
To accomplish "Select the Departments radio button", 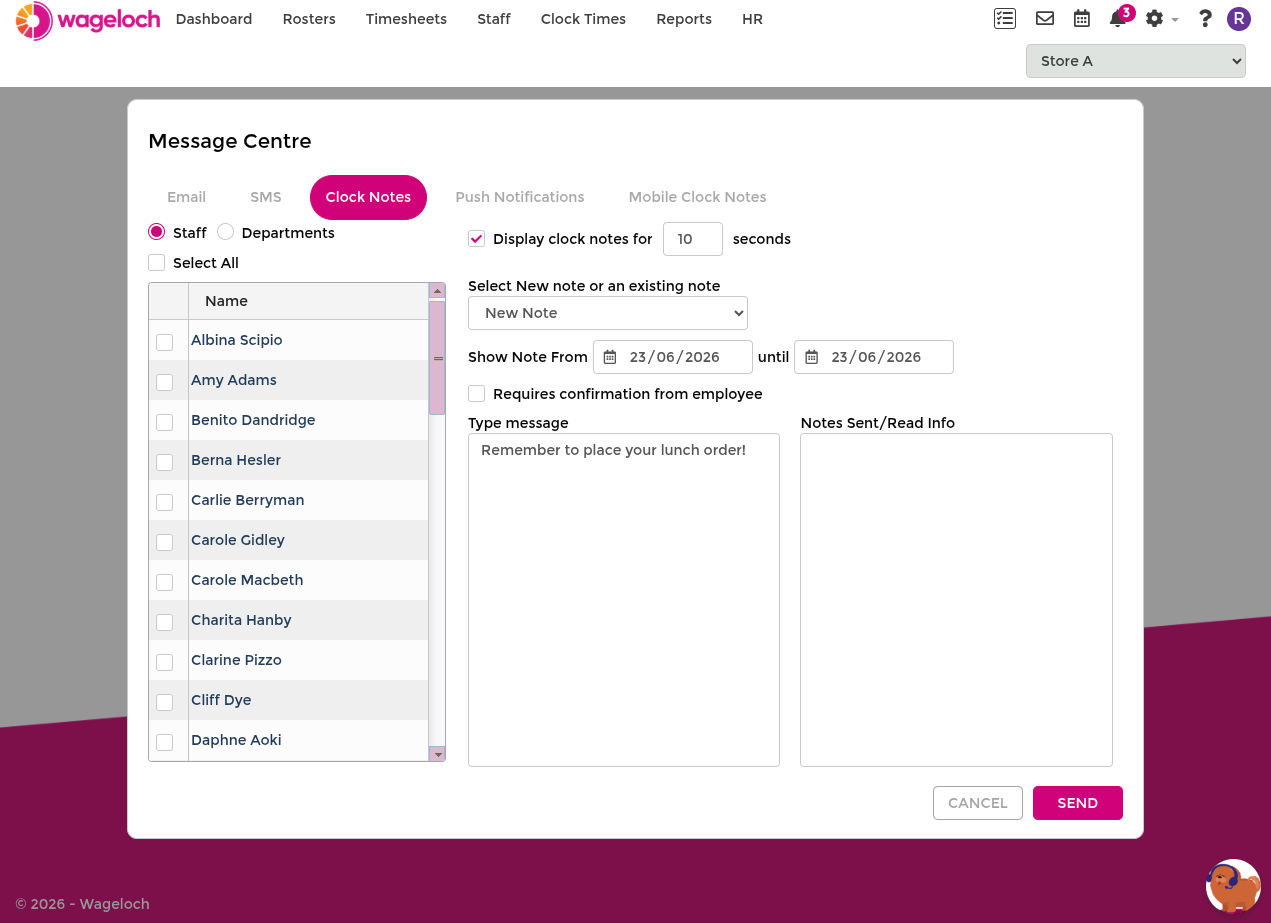I will click(x=225, y=232).
